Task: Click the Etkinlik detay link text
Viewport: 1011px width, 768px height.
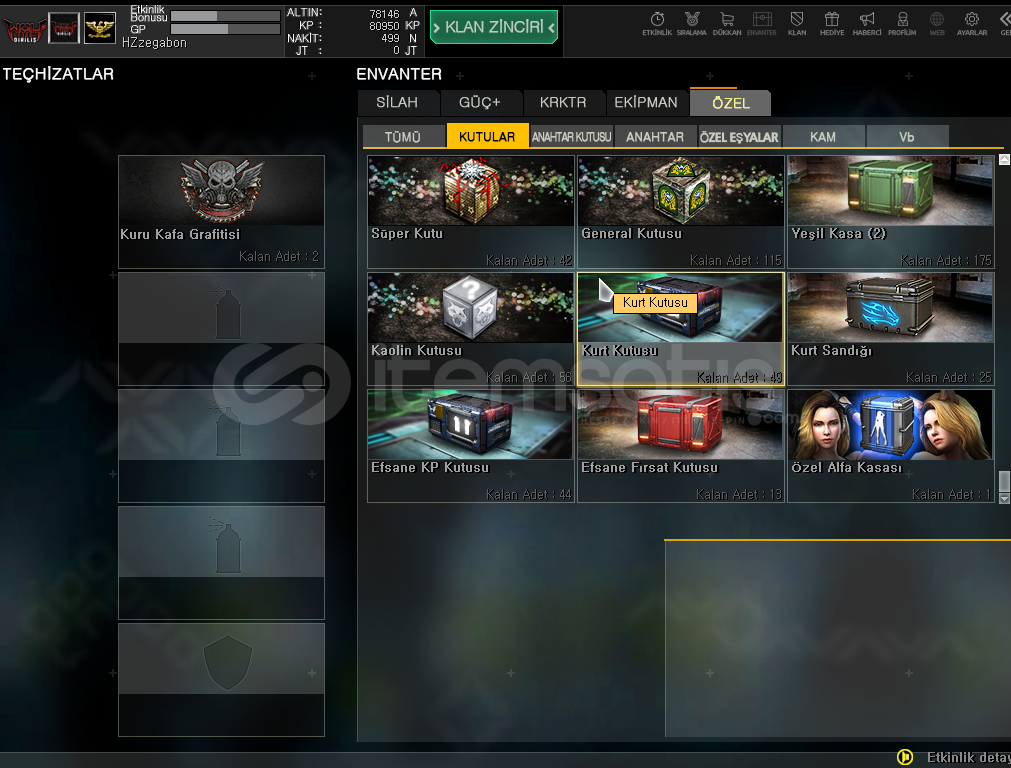Action: click(x=968, y=757)
